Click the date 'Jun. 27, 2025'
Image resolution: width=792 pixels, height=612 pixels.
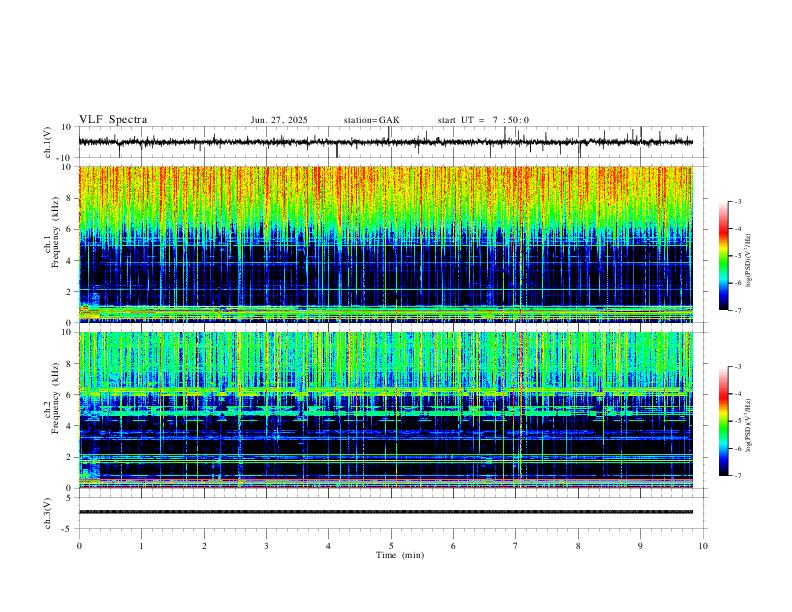279,120
